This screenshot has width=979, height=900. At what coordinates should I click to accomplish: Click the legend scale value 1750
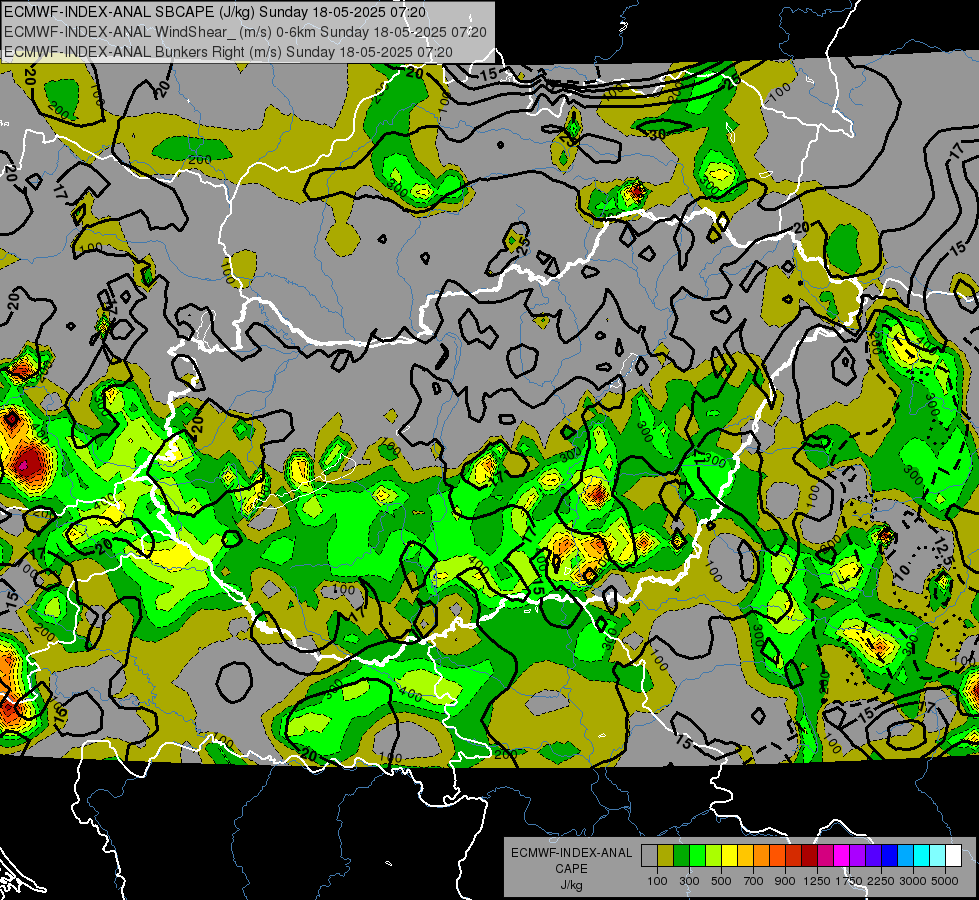(x=849, y=881)
